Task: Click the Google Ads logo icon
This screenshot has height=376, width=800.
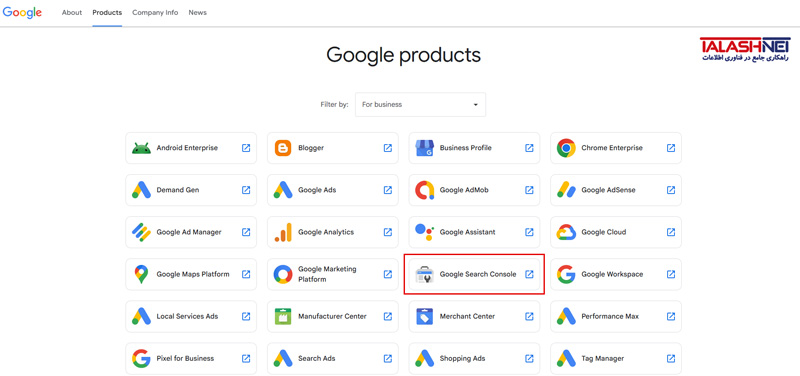Action: coord(283,190)
